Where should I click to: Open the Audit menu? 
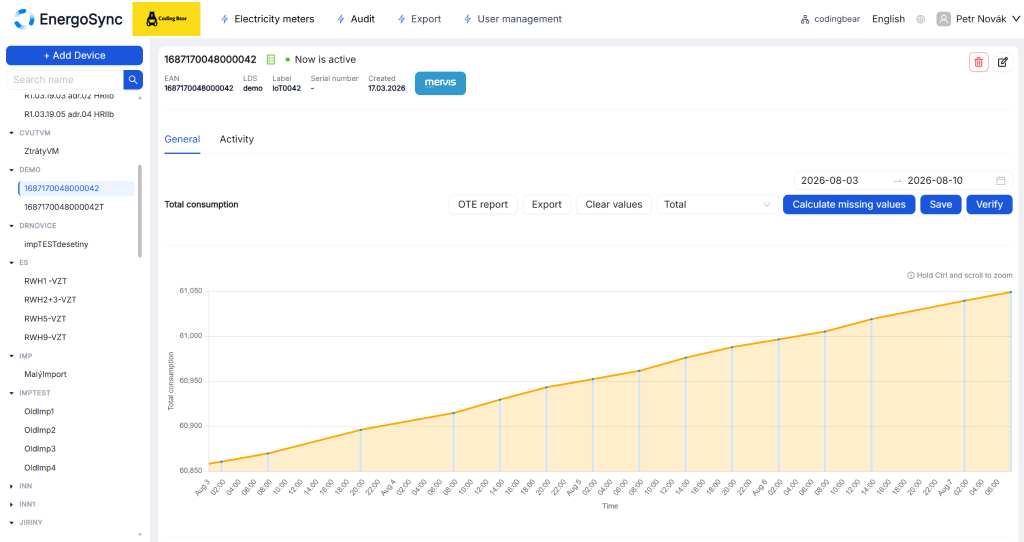pyautogui.click(x=356, y=19)
